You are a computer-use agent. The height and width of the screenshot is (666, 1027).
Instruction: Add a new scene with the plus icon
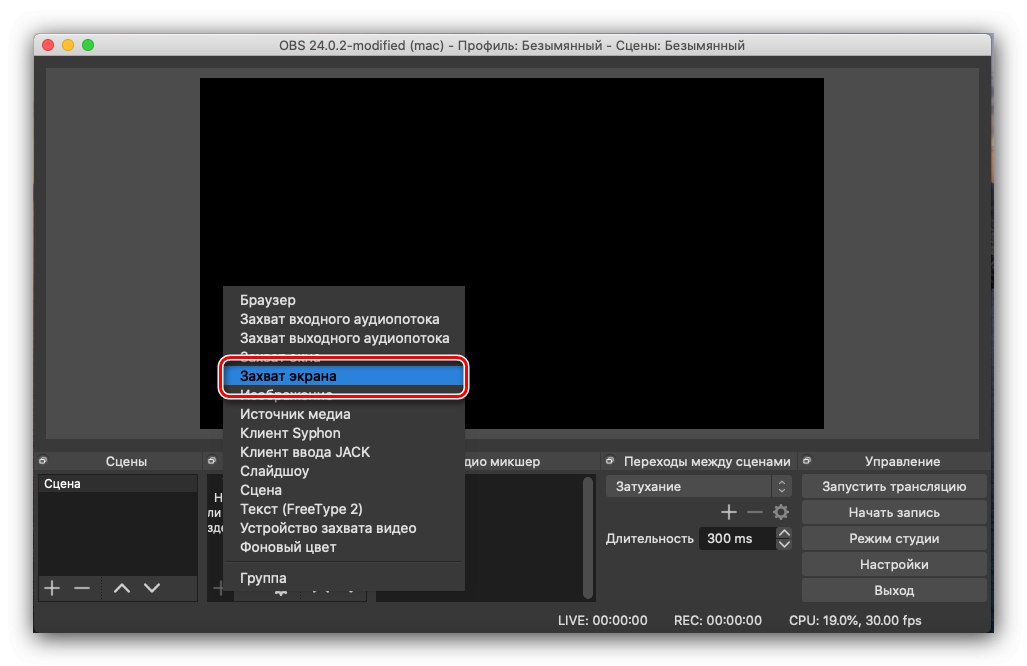[51, 588]
